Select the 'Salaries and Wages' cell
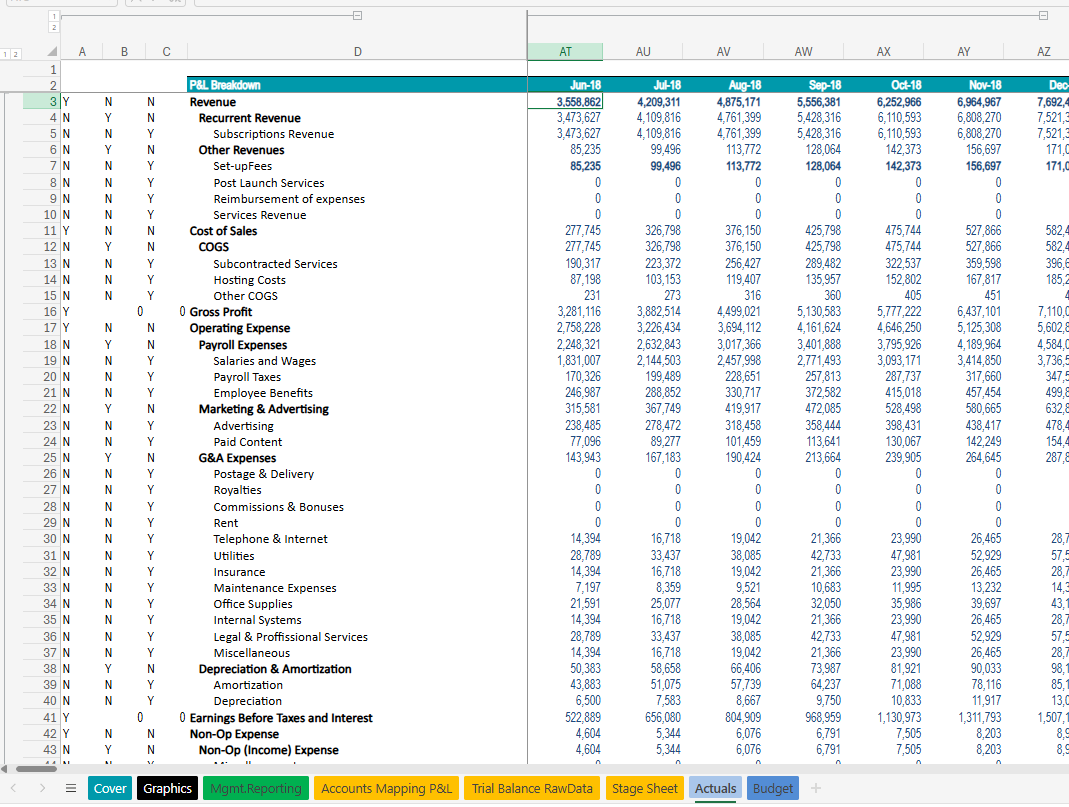 tap(357, 361)
